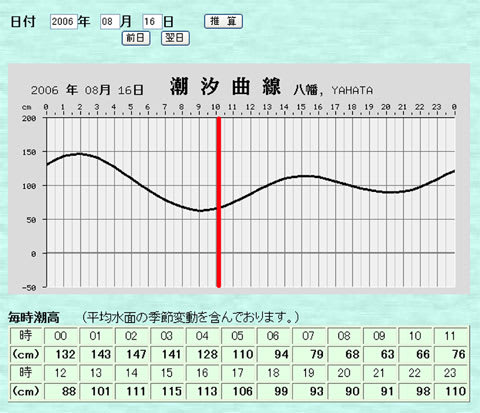Click the 八幡, YAHATA location label
The height and width of the screenshot is (413, 480).
333,90
